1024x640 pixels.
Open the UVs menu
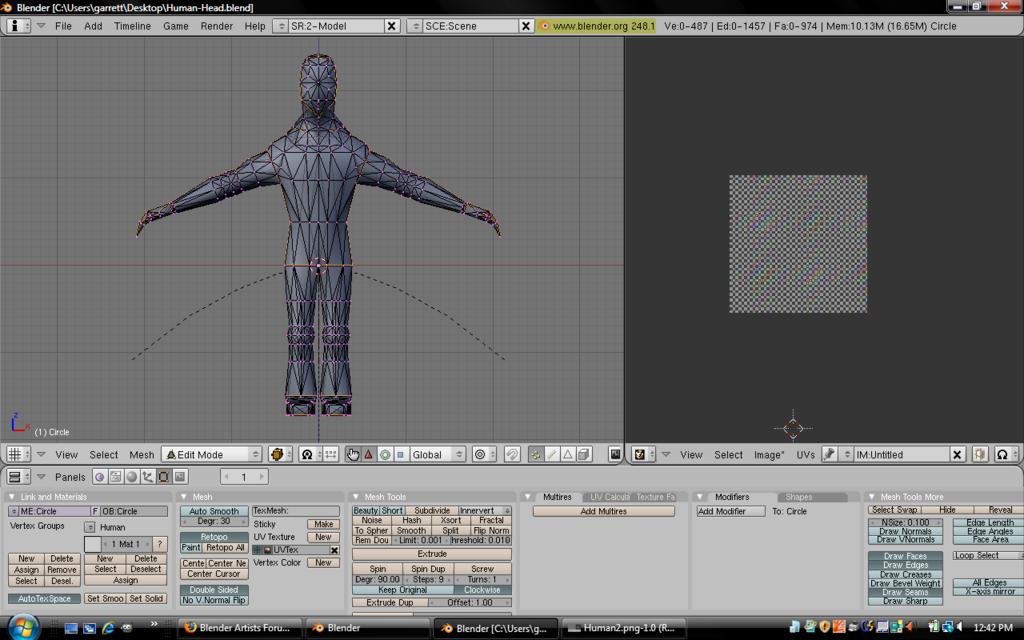click(805, 455)
